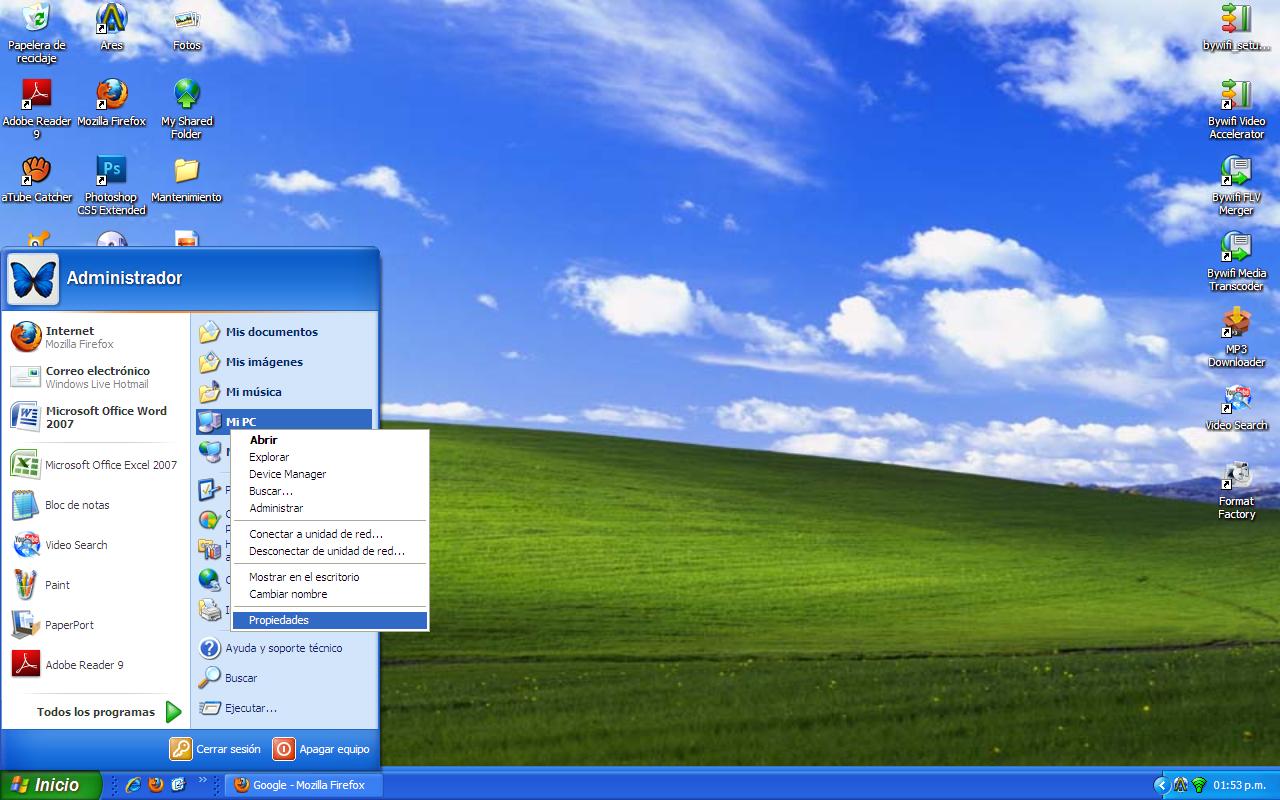The height and width of the screenshot is (800, 1280).
Task: Choose Desconectar de unidad de red...
Action: (x=330, y=551)
